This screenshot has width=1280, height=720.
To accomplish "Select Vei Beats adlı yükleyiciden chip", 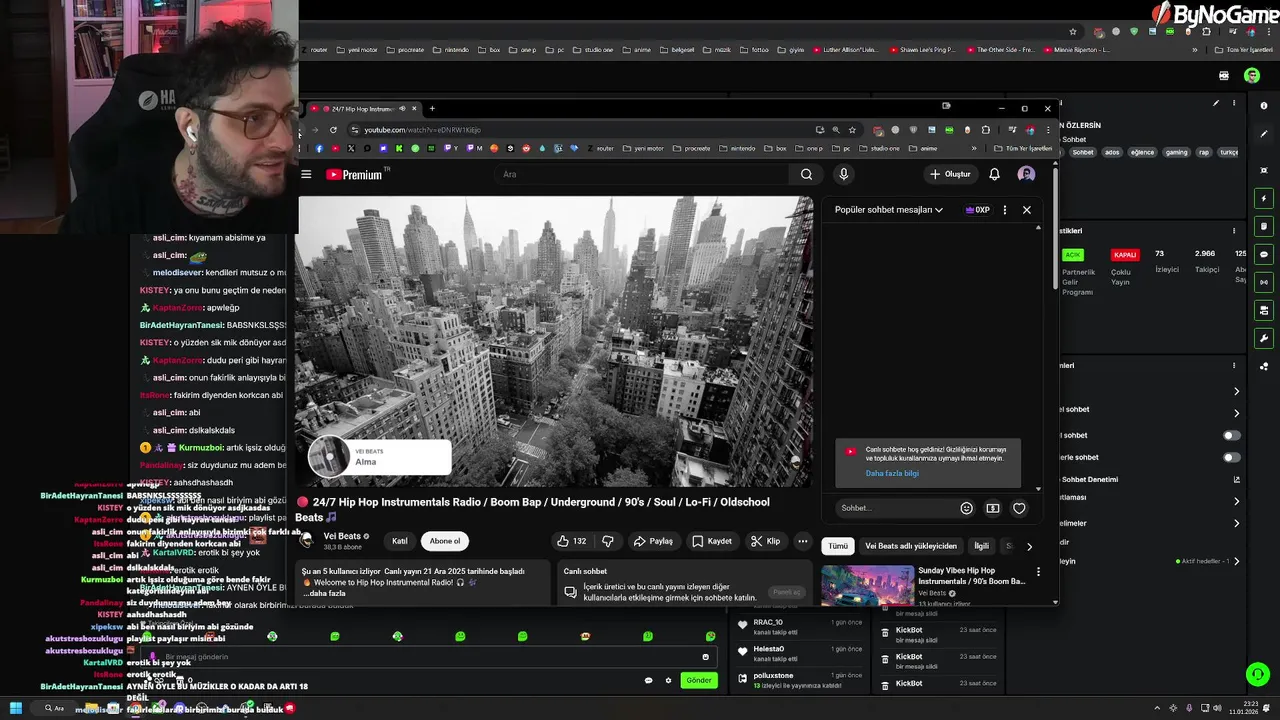I will (x=911, y=546).
